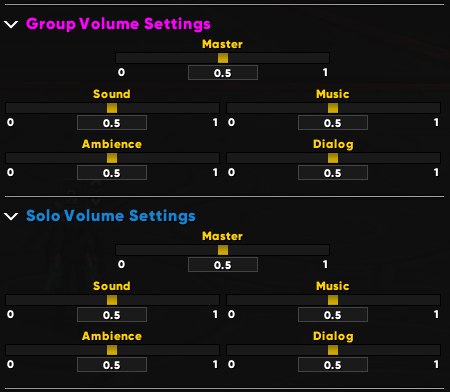
Task: Focus the Group Sound value field
Action: 112,123
